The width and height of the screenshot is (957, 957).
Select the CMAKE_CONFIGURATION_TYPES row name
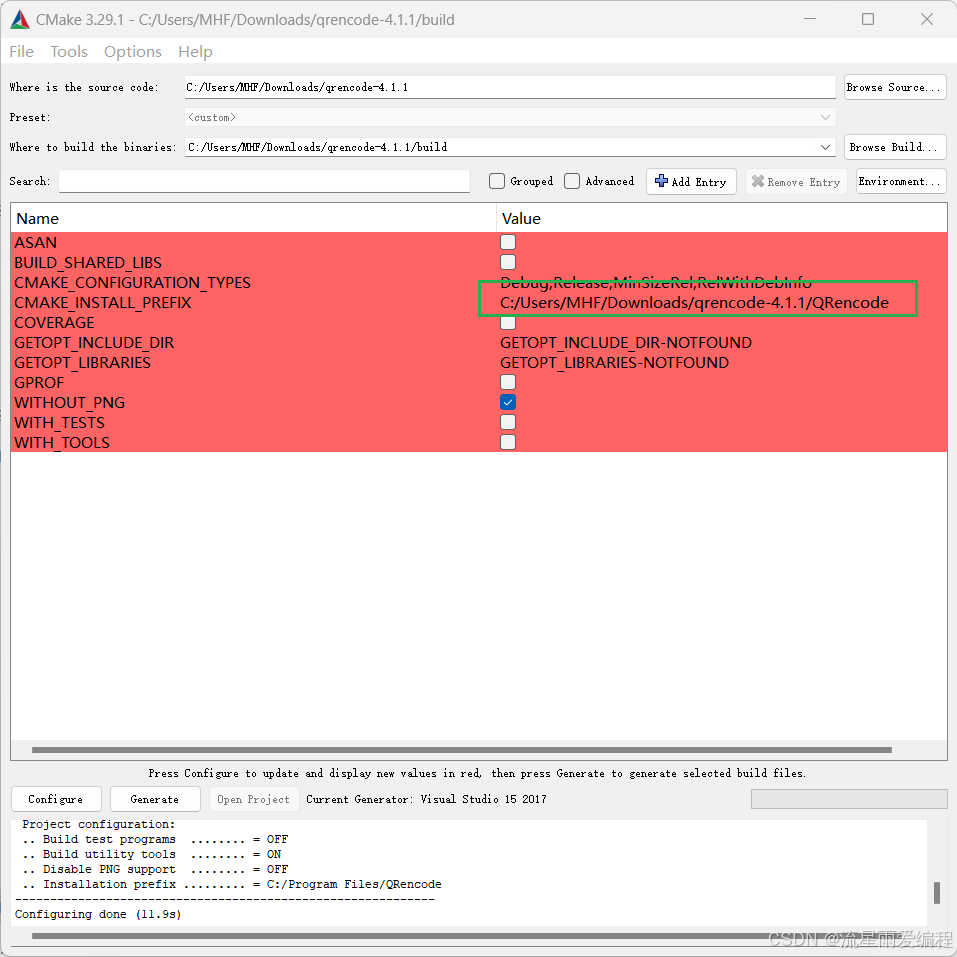(132, 283)
